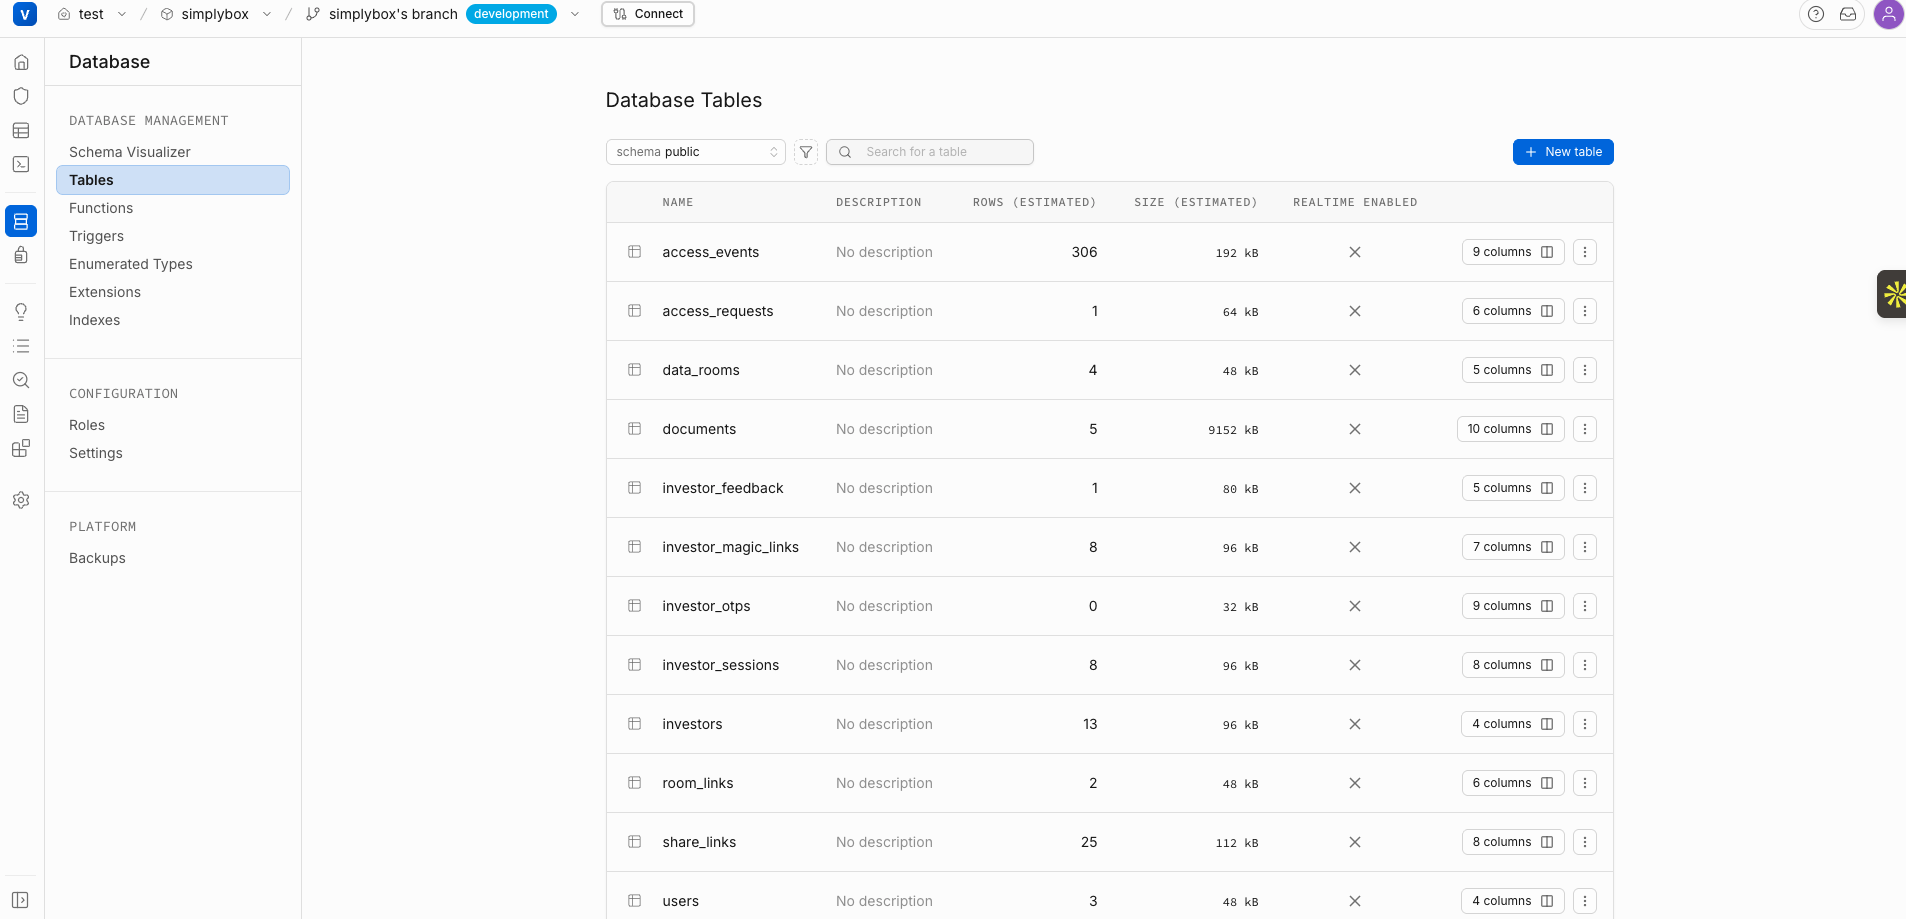Image resolution: width=1906 pixels, height=919 pixels.
Task: Click the investor_sessions table name
Action: [720, 665]
